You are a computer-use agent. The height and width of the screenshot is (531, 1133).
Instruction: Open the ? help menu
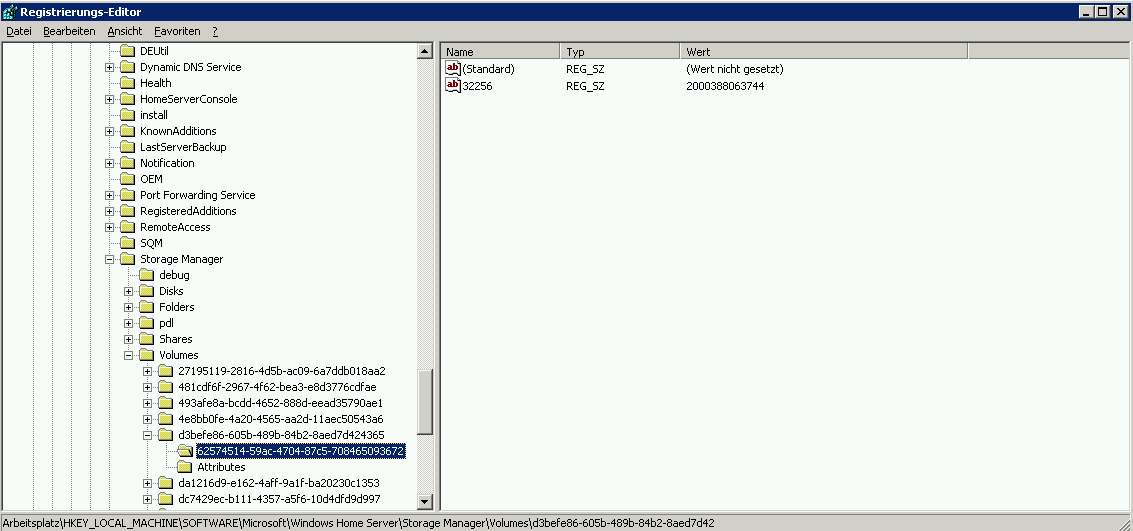tap(215, 31)
